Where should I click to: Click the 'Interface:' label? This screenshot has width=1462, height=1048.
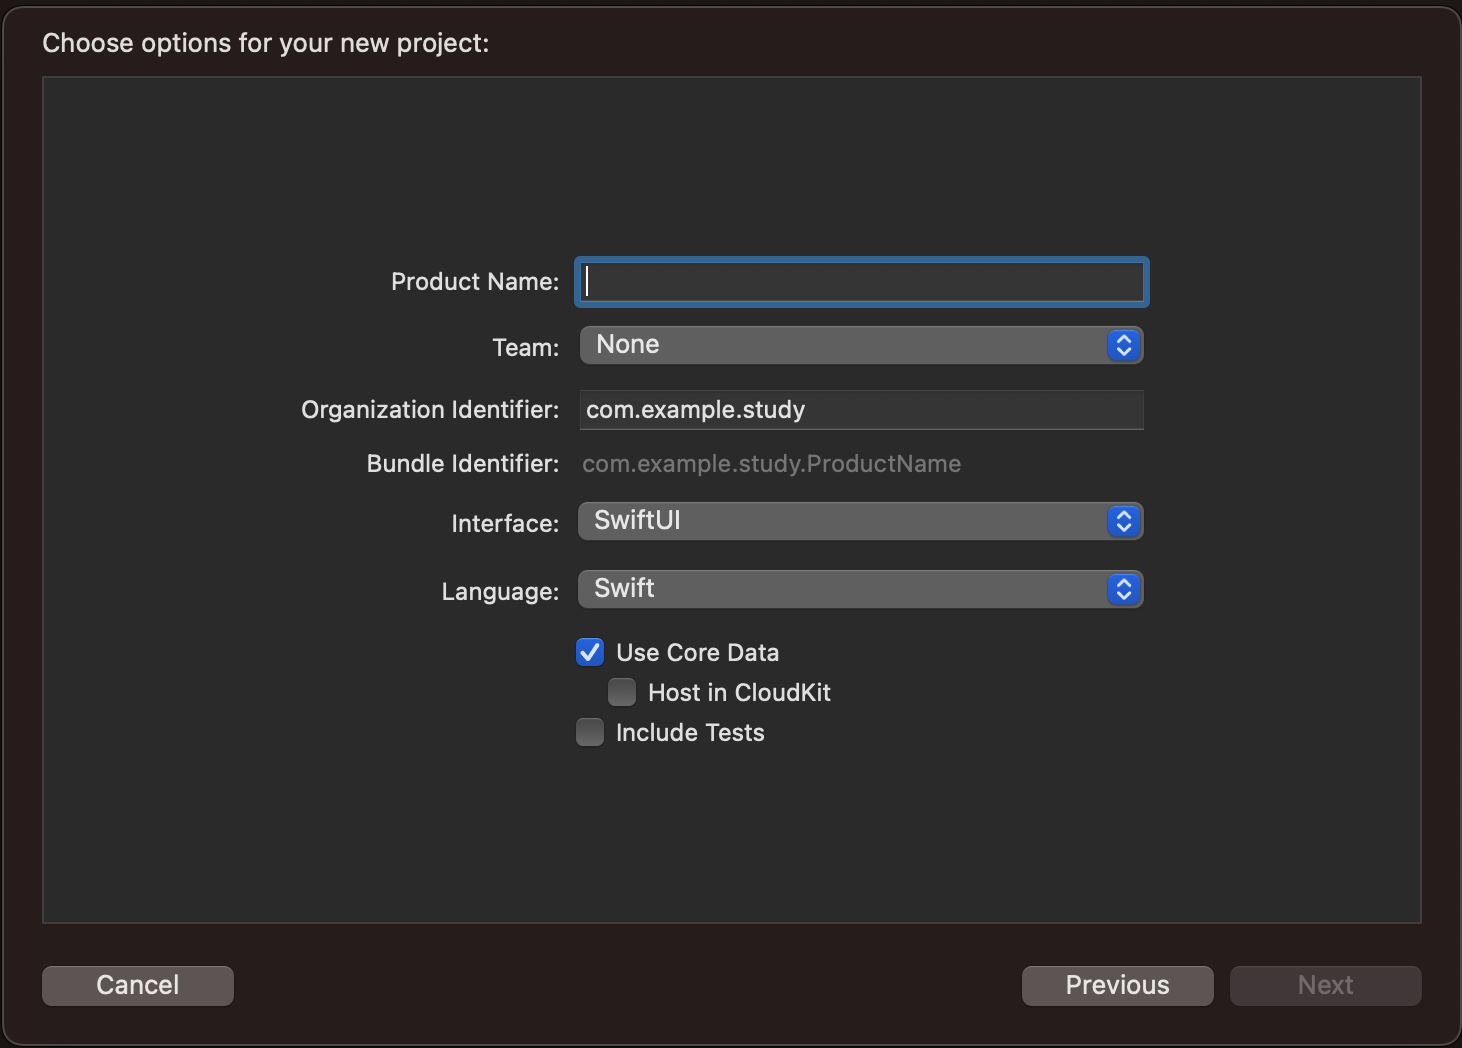pos(505,523)
